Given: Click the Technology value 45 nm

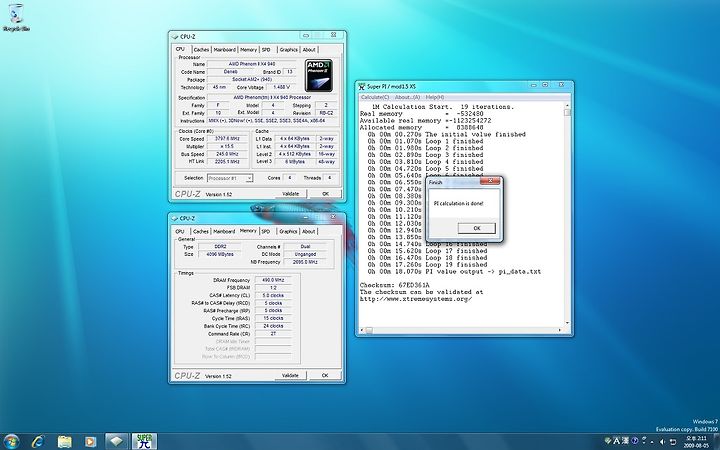Looking at the screenshot, I should (x=219, y=87).
